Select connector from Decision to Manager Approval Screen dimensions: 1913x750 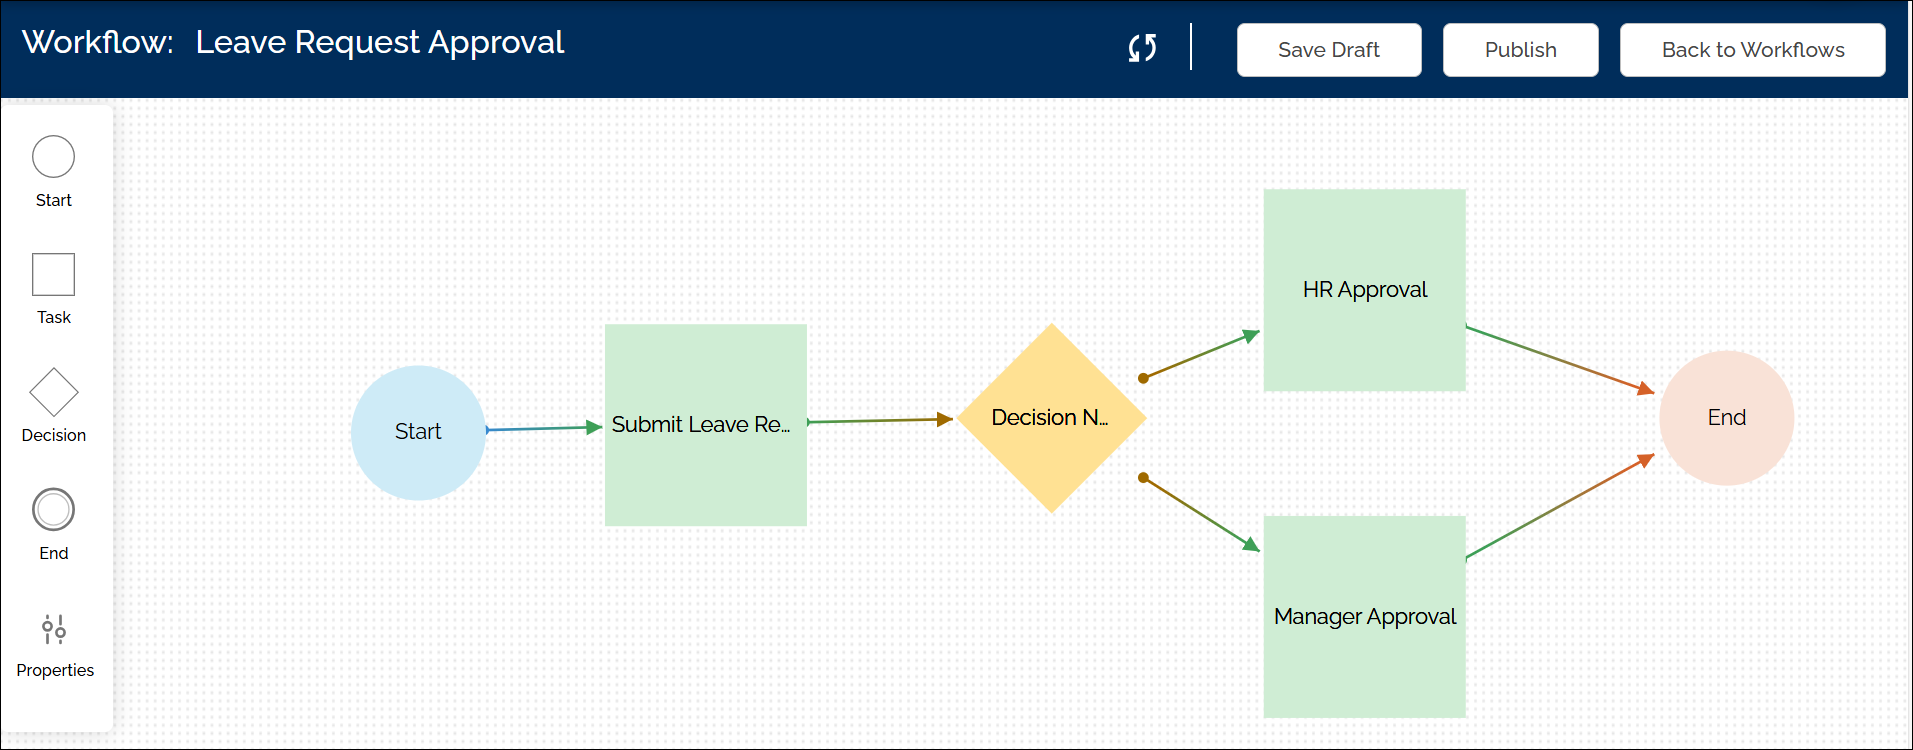(1200, 513)
